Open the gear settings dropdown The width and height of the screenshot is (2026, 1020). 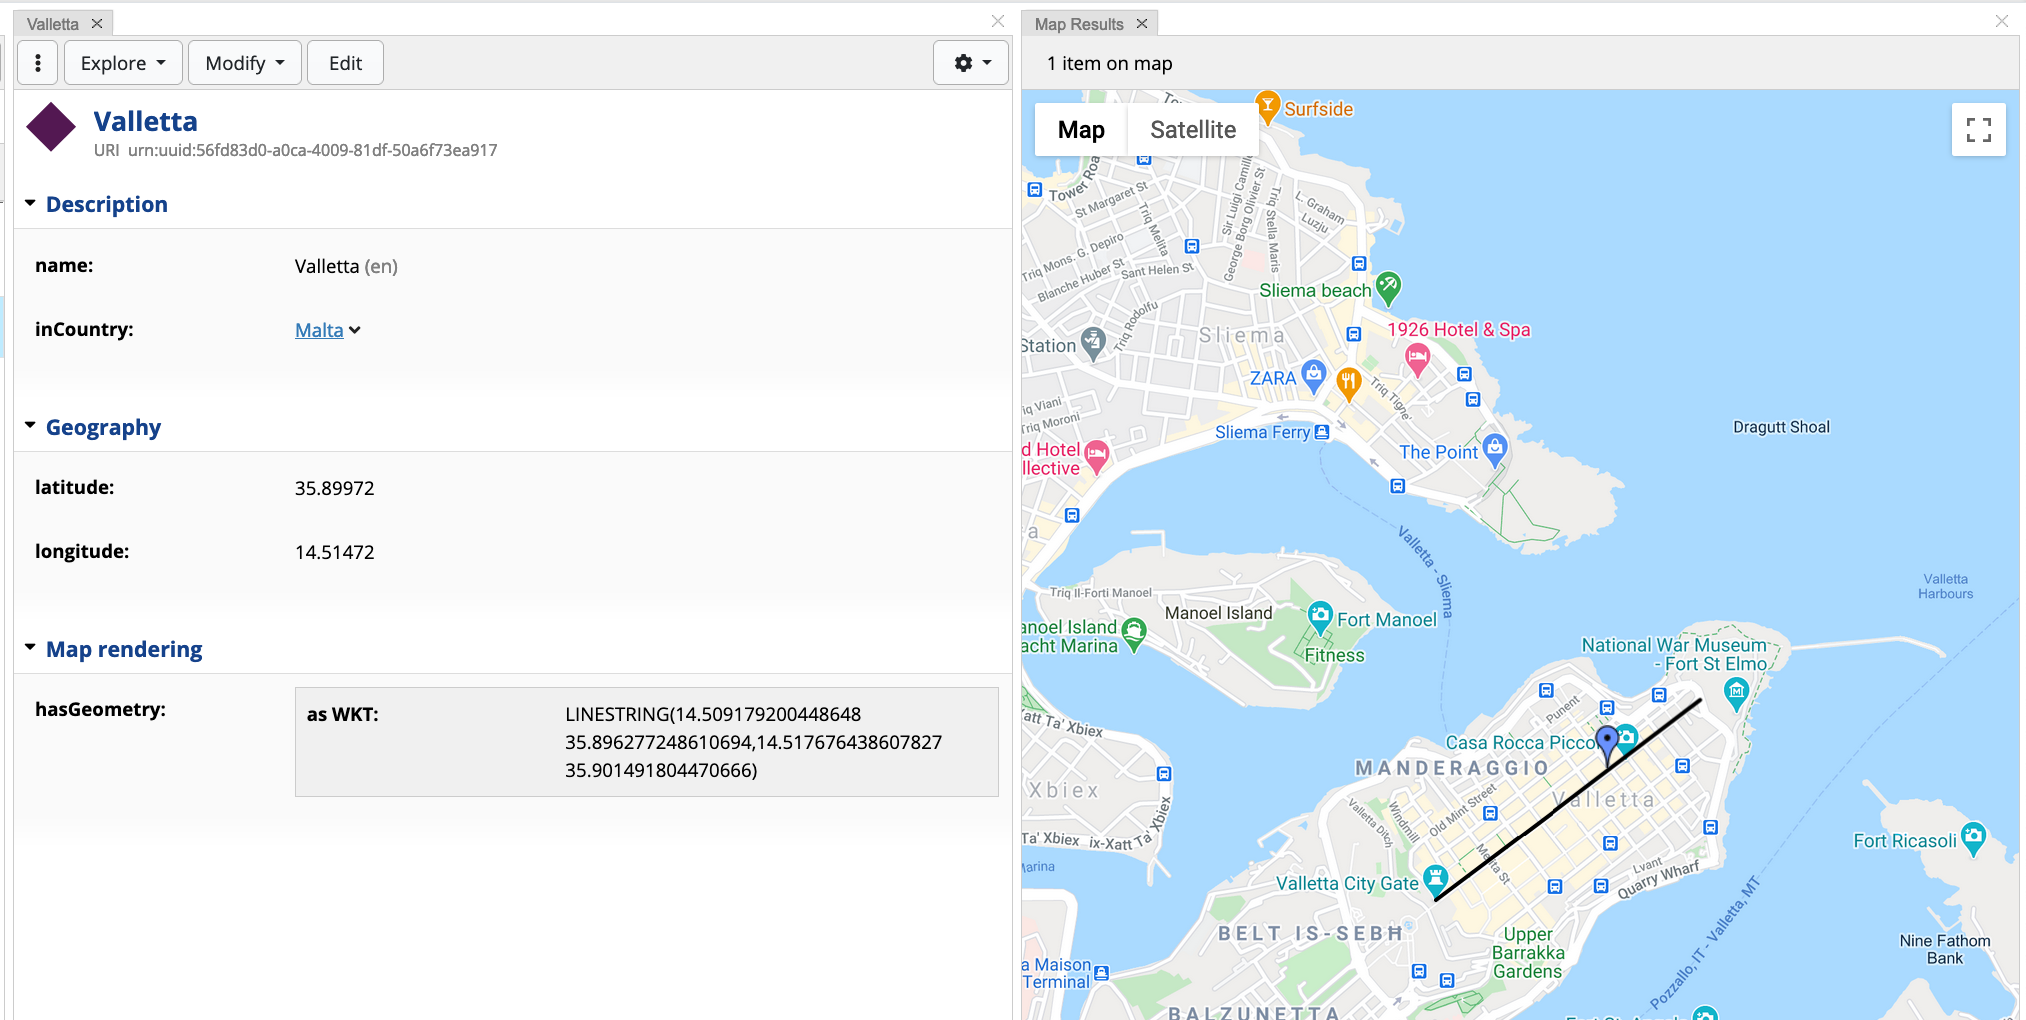pos(970,63)
